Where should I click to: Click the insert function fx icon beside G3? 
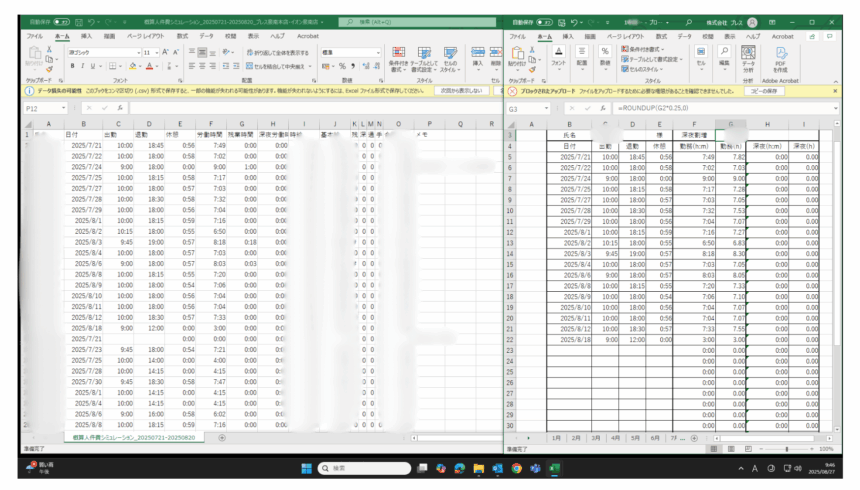click(602, 107)
